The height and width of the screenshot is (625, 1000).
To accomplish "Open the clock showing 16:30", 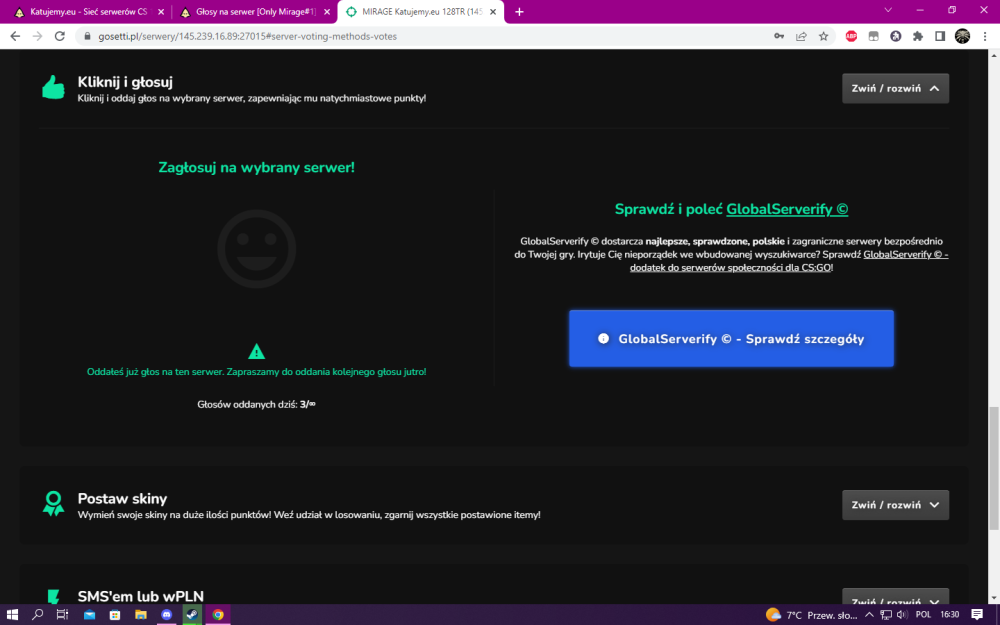I will pyautogui.click(x=950, y=615).
